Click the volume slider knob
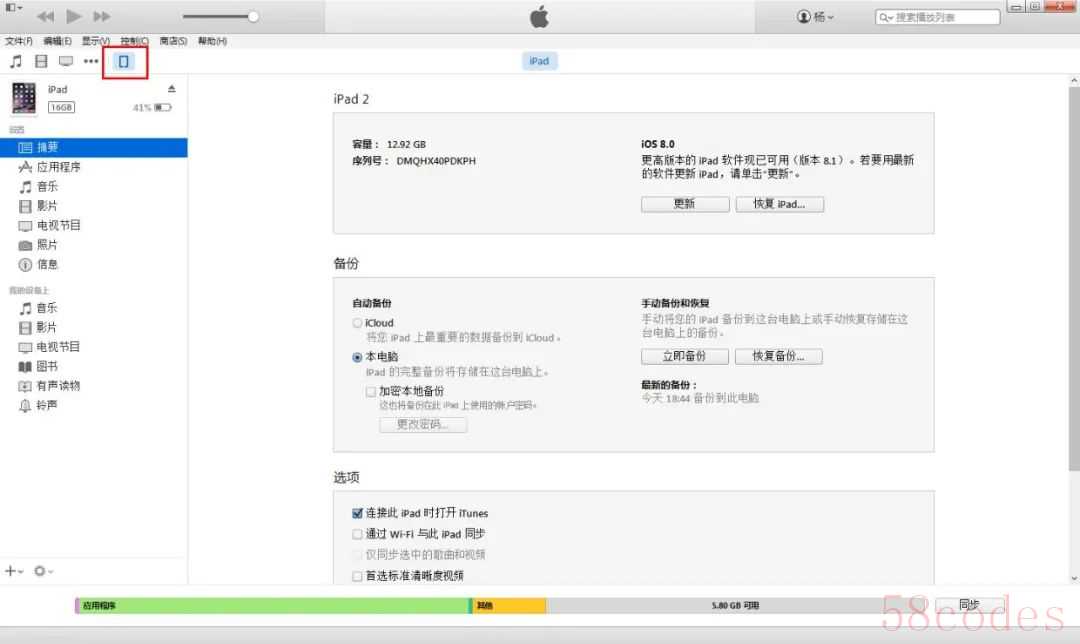 point(253,17)
